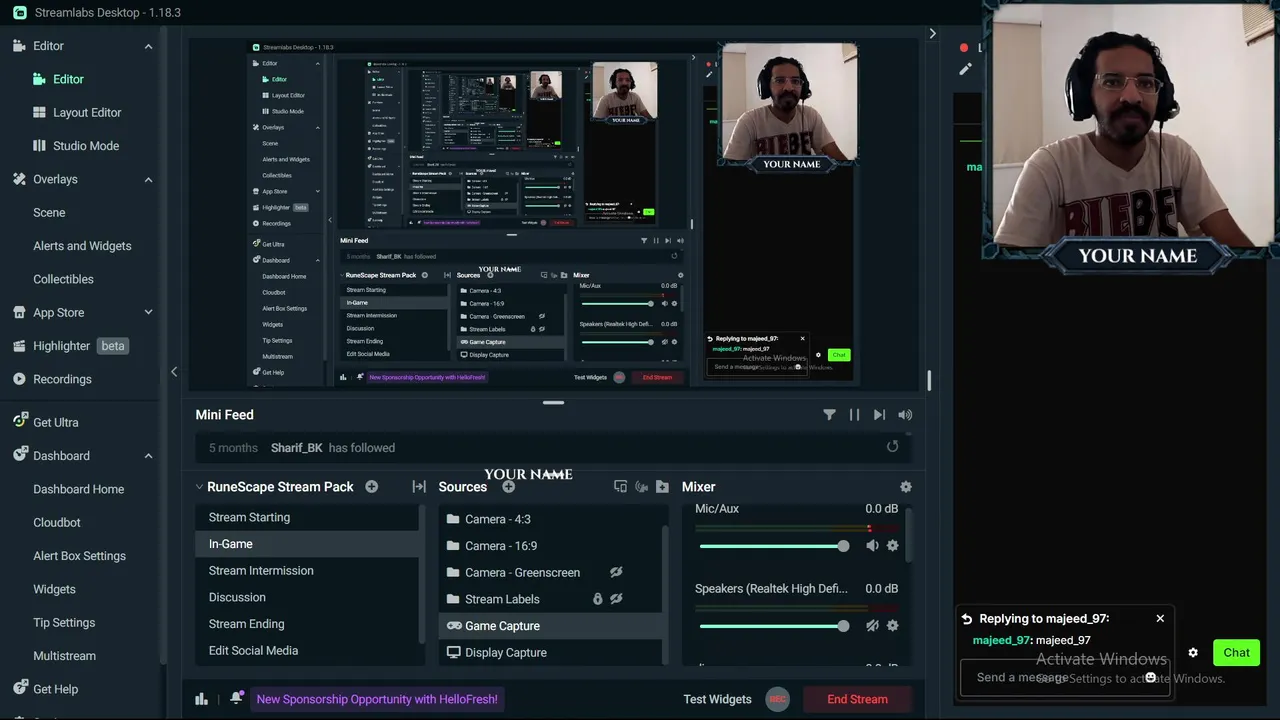Image resolution: width=1280 pixels, height=720 pixels.
Task: Collapse the chat panel with the top arrow
Action: pos(932,33)
